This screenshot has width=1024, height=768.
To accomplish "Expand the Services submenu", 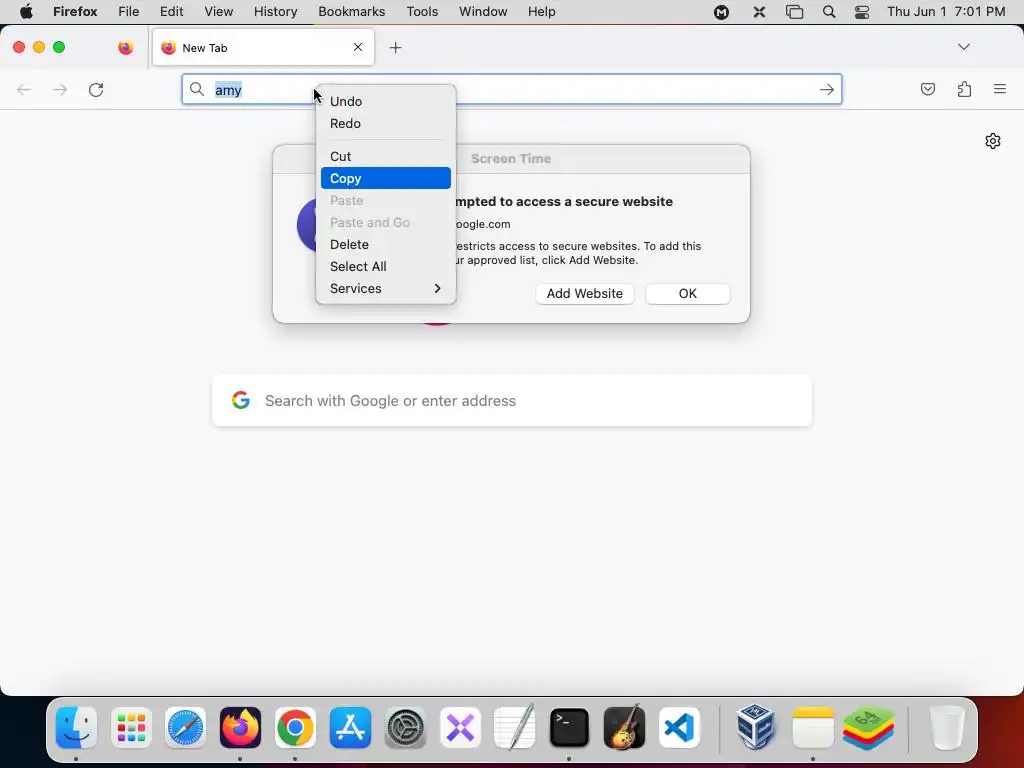I will 385,289.
